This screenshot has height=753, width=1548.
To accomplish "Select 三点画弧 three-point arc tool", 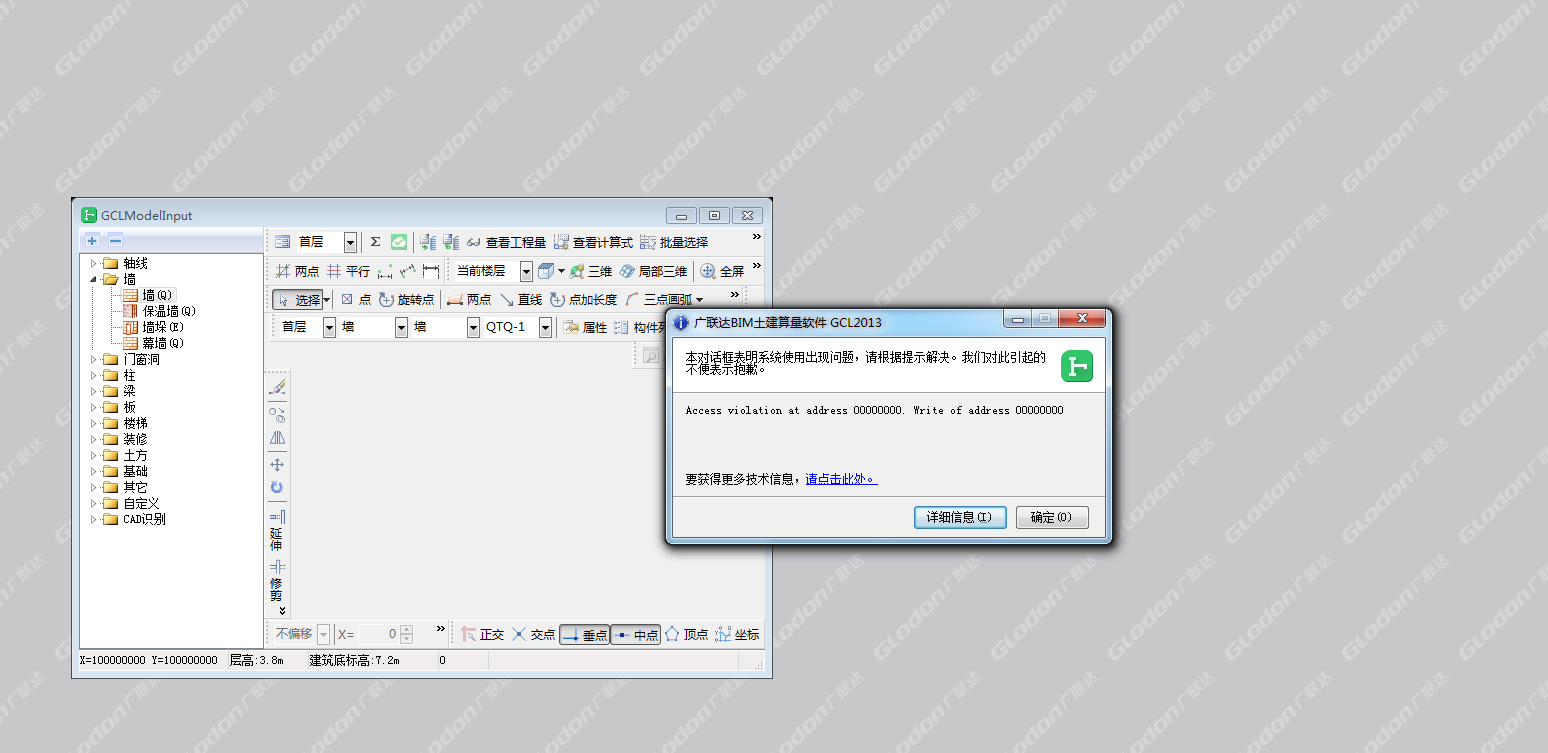I will (658, 299).
